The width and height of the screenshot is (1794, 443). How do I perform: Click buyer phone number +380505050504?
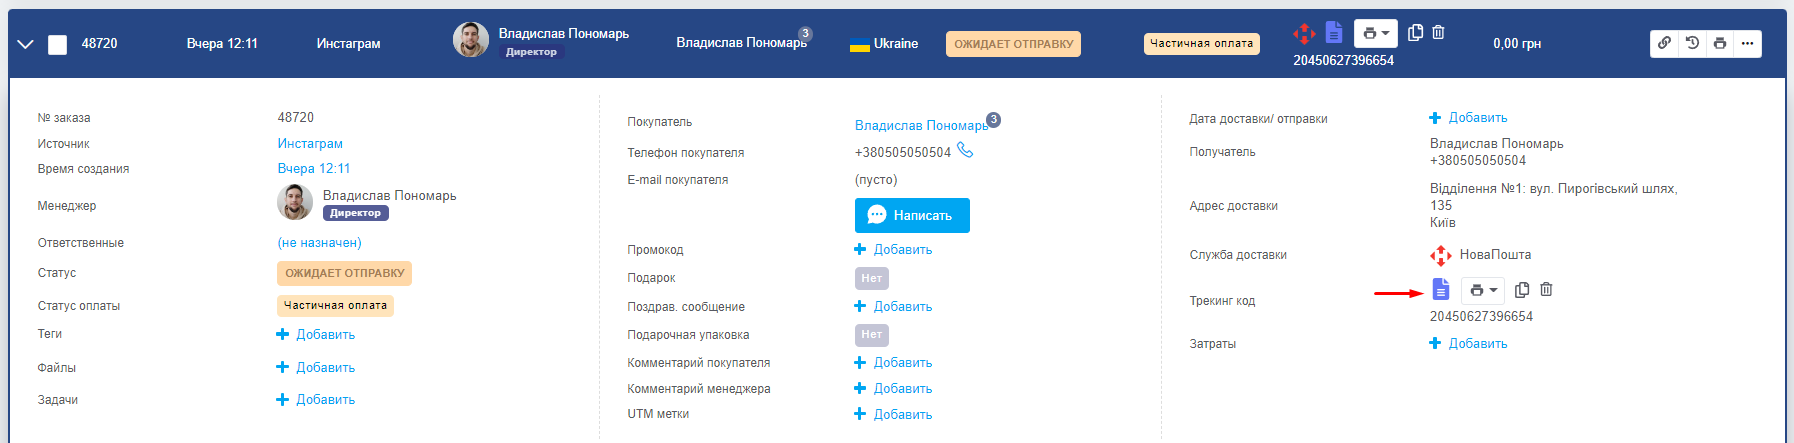pyautogui.click(x=903, y=153)
